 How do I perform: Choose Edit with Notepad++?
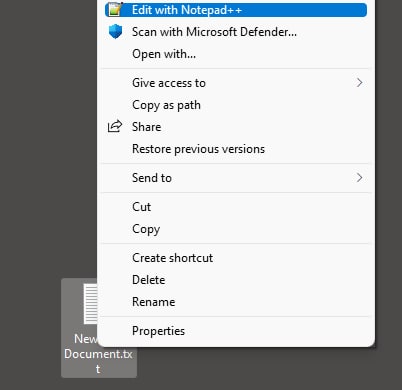click(x=236, y=10)
